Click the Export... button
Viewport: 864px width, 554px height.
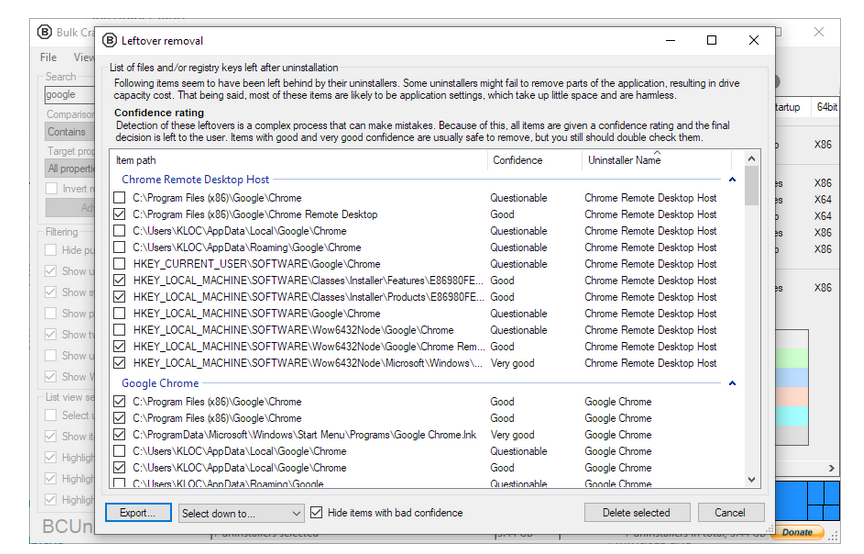tap(138, 513)
